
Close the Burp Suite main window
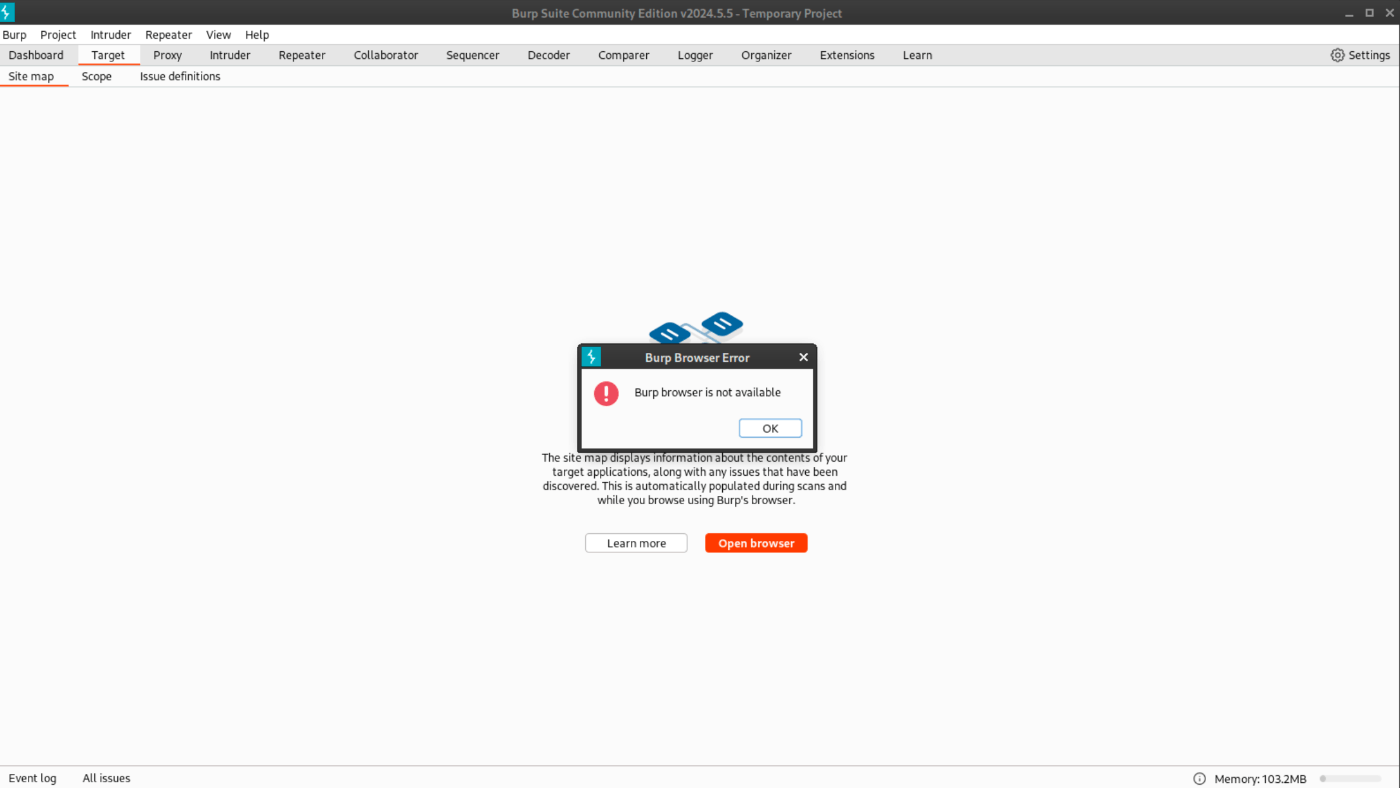point(1388,13)
